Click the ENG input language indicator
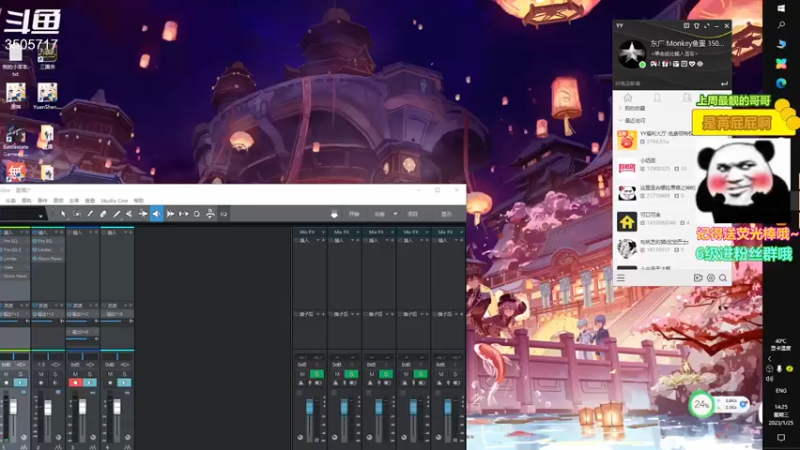This screenshot has height=450, width=800. (x=781, y=391)
